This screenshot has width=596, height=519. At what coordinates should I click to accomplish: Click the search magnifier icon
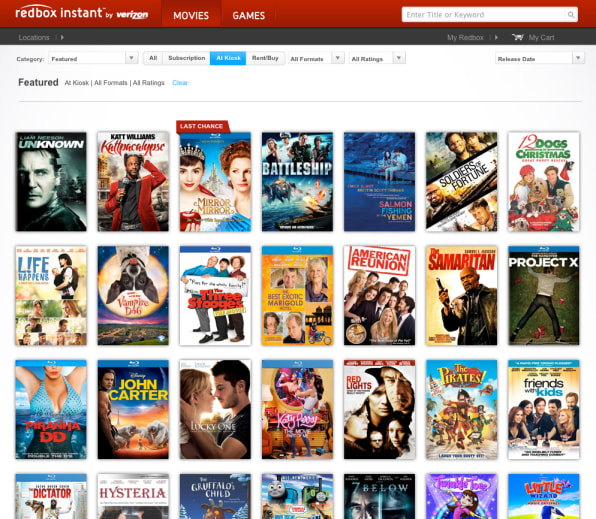[571, 15]
